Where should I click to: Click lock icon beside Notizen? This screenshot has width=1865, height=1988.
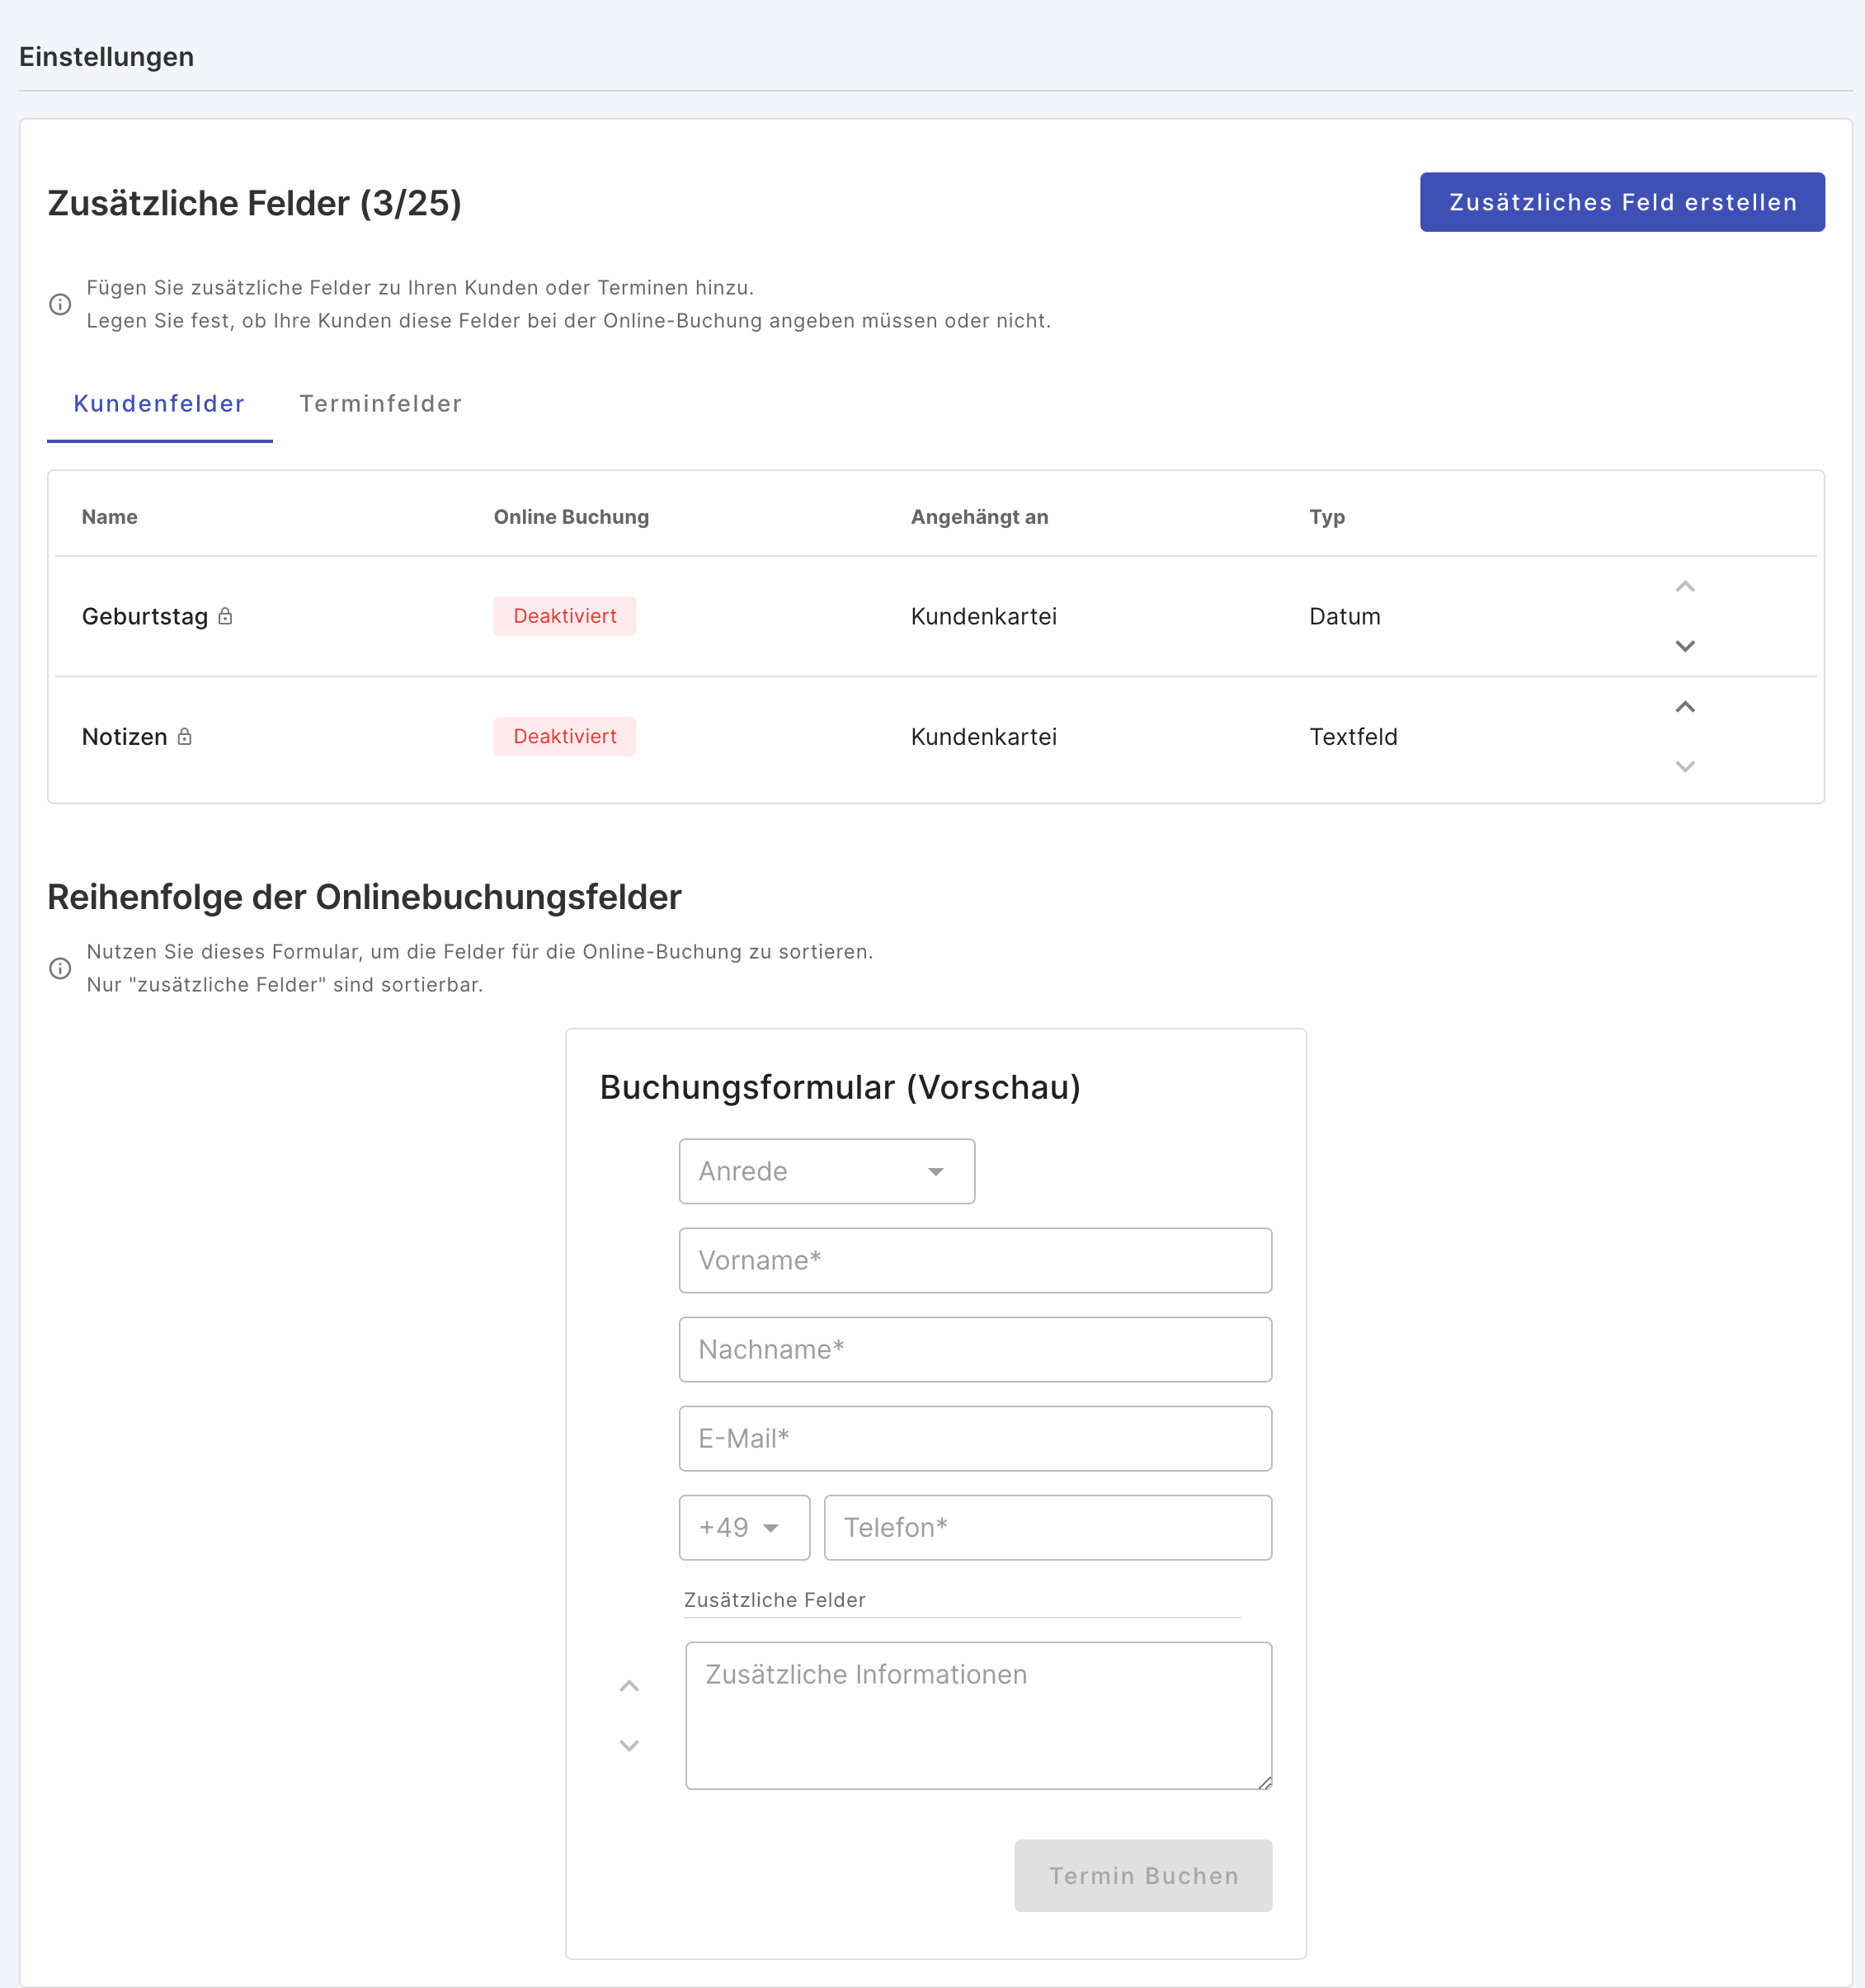click(x=184, y=736)
